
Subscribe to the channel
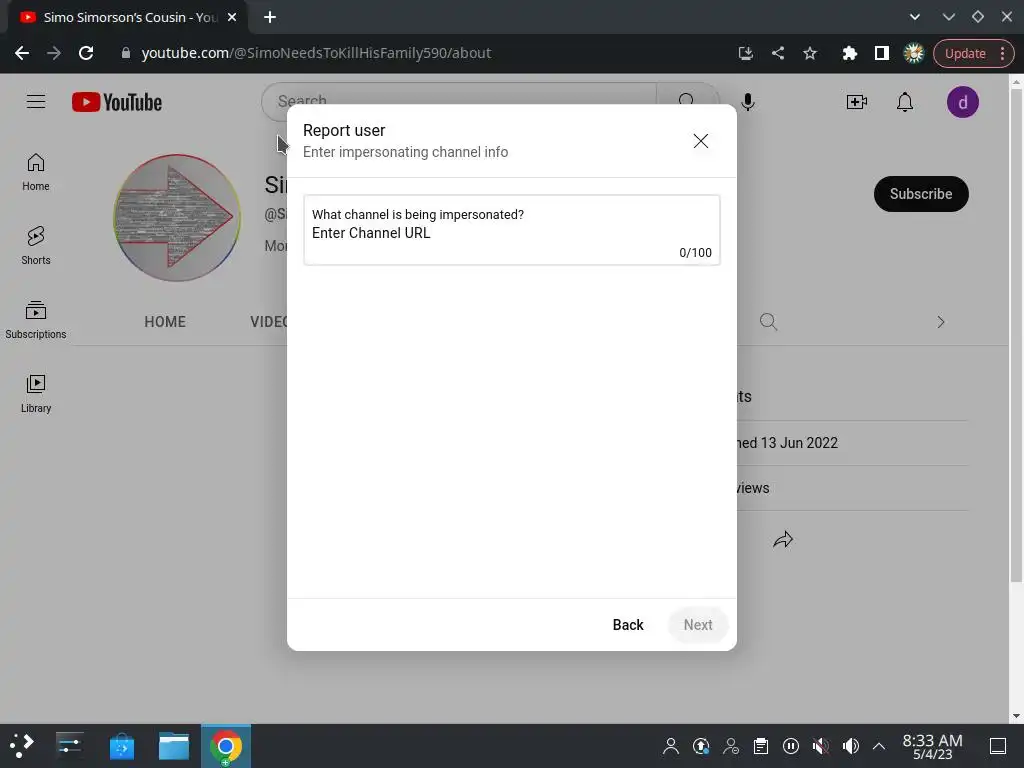(921, 194)
